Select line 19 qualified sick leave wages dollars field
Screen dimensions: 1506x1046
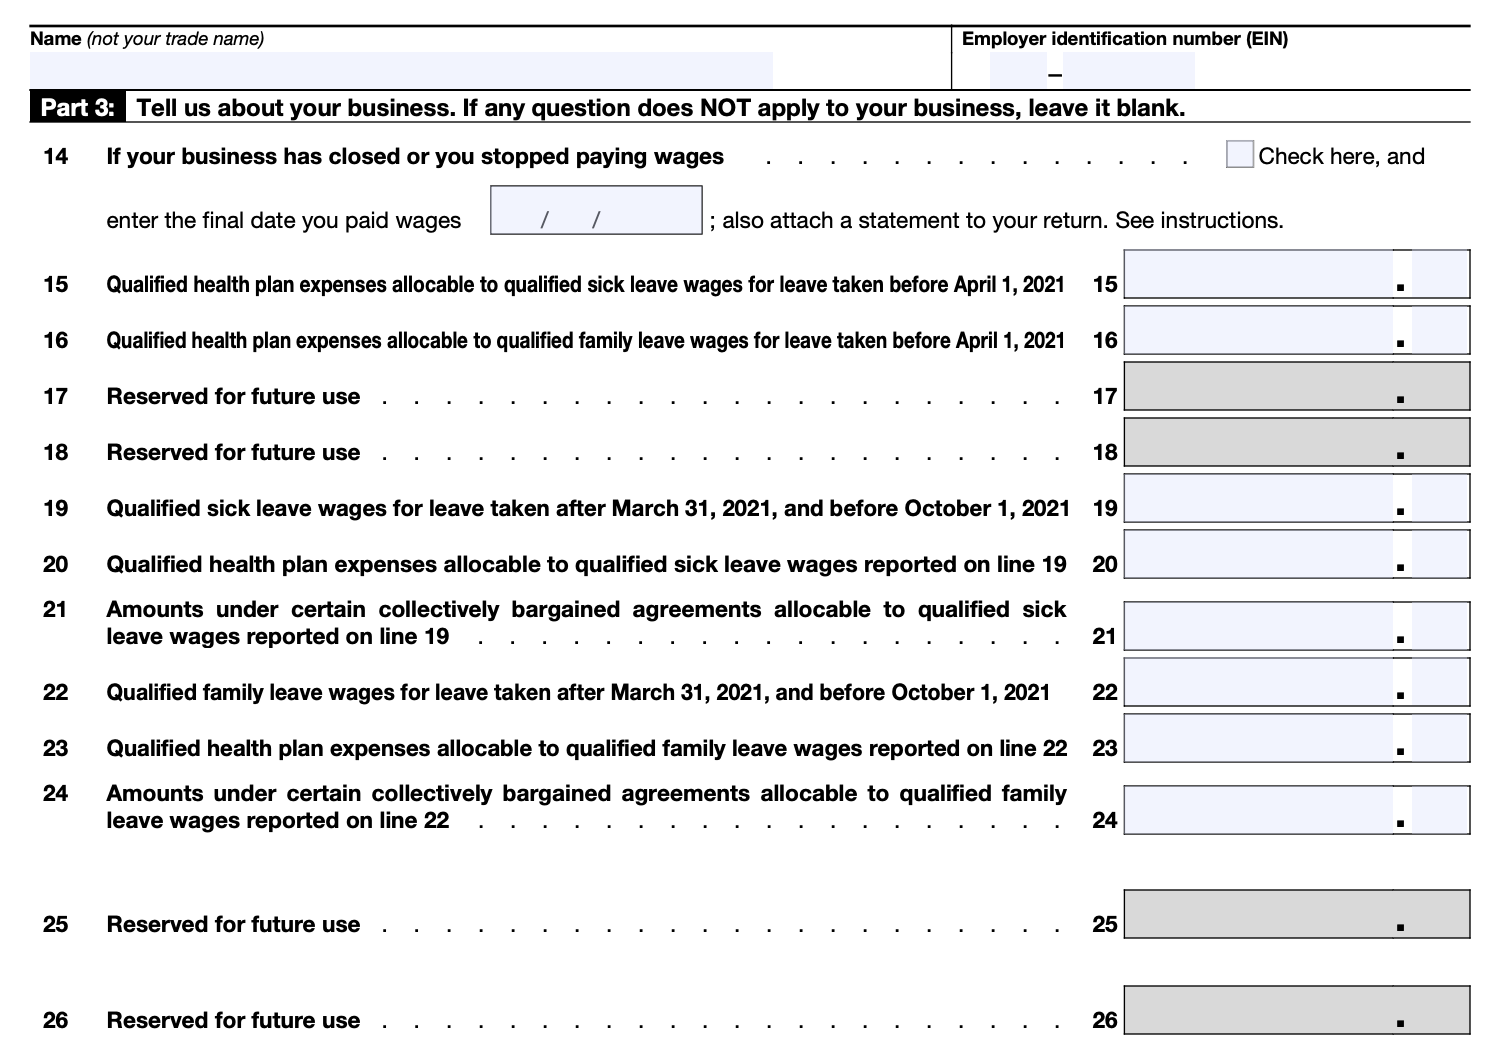click(1258, 498)
